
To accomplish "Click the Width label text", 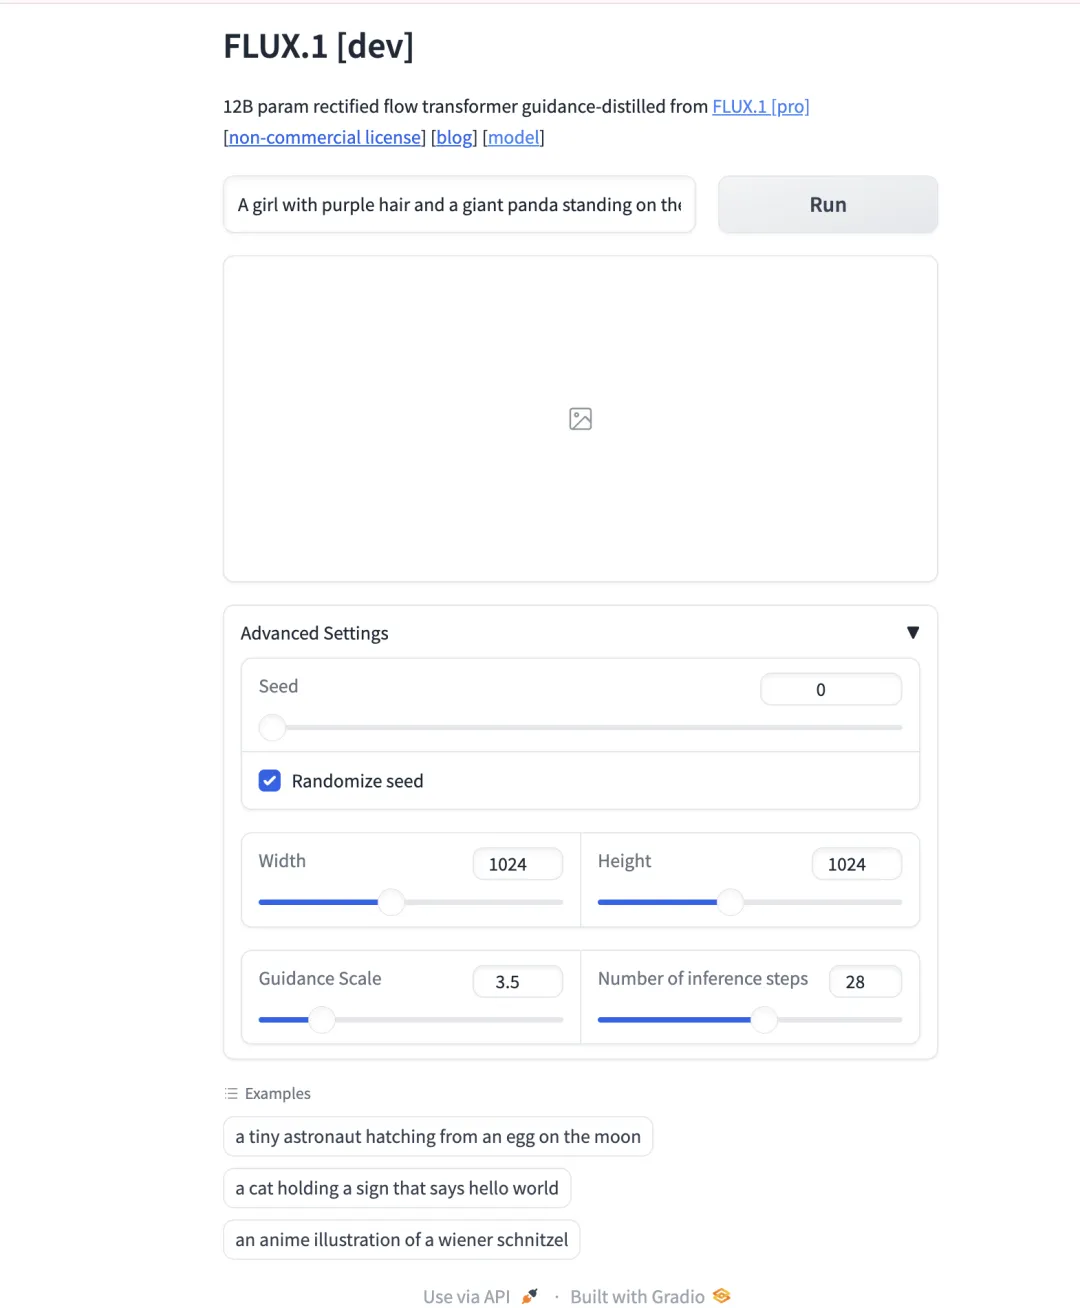I will click(x=282, y=861).
